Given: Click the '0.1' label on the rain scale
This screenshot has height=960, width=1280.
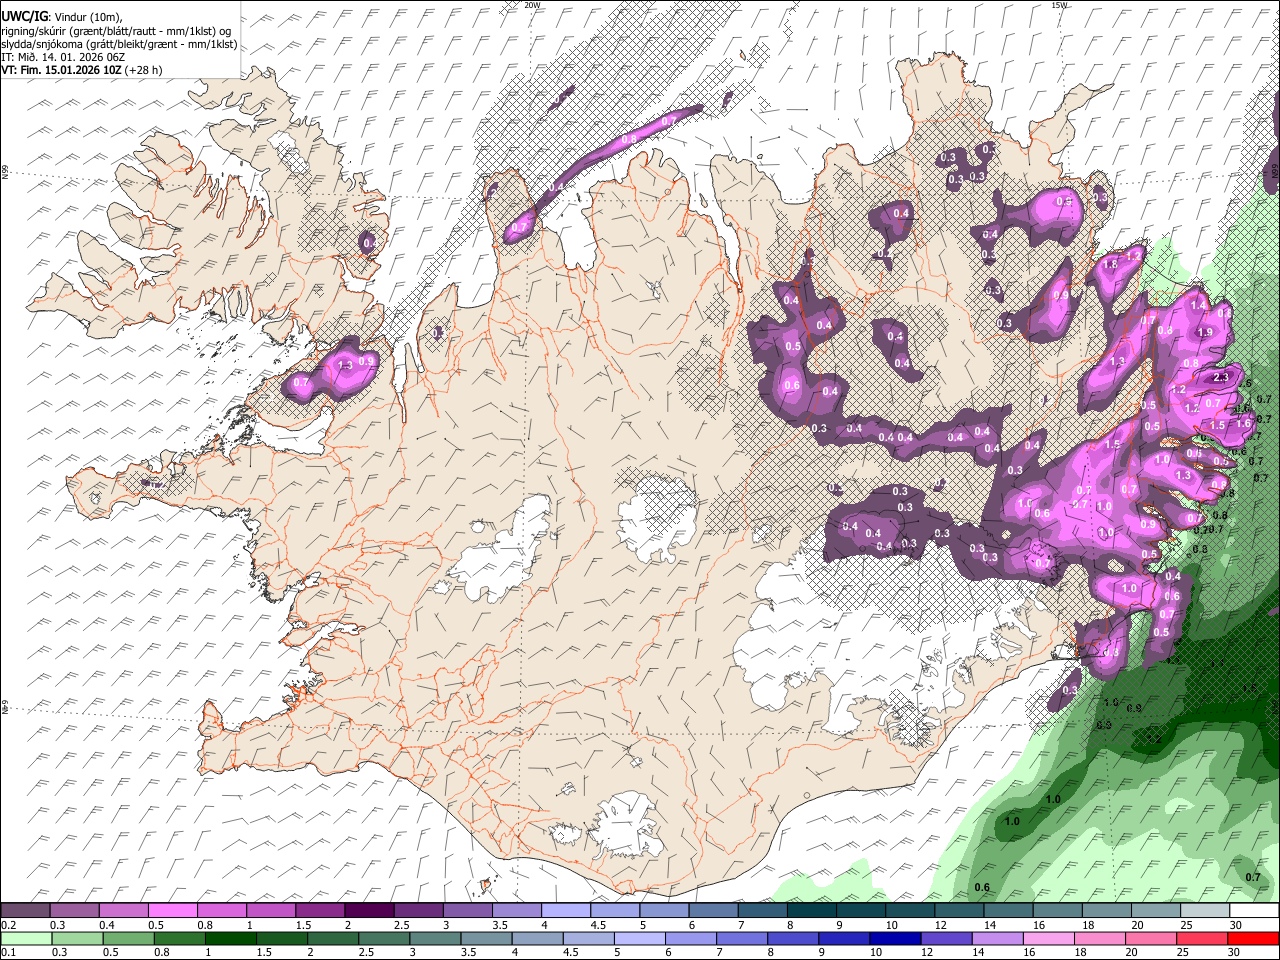Looking at the screenshot, I should pyautogui.click(x=8, y=953).
